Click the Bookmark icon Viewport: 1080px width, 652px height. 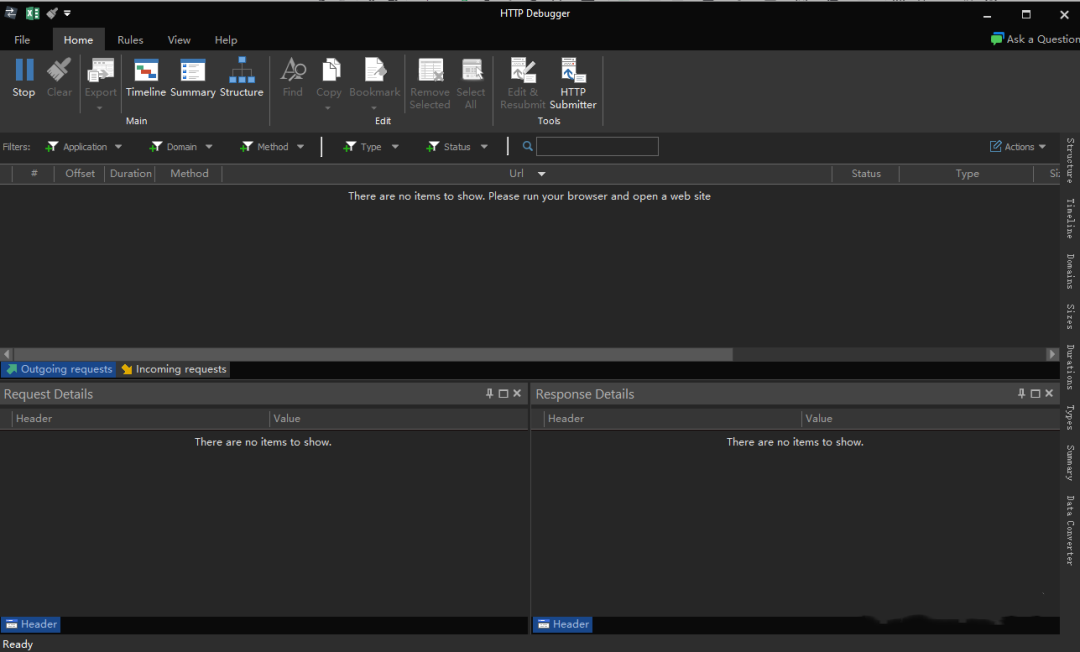tap(375, 70)
